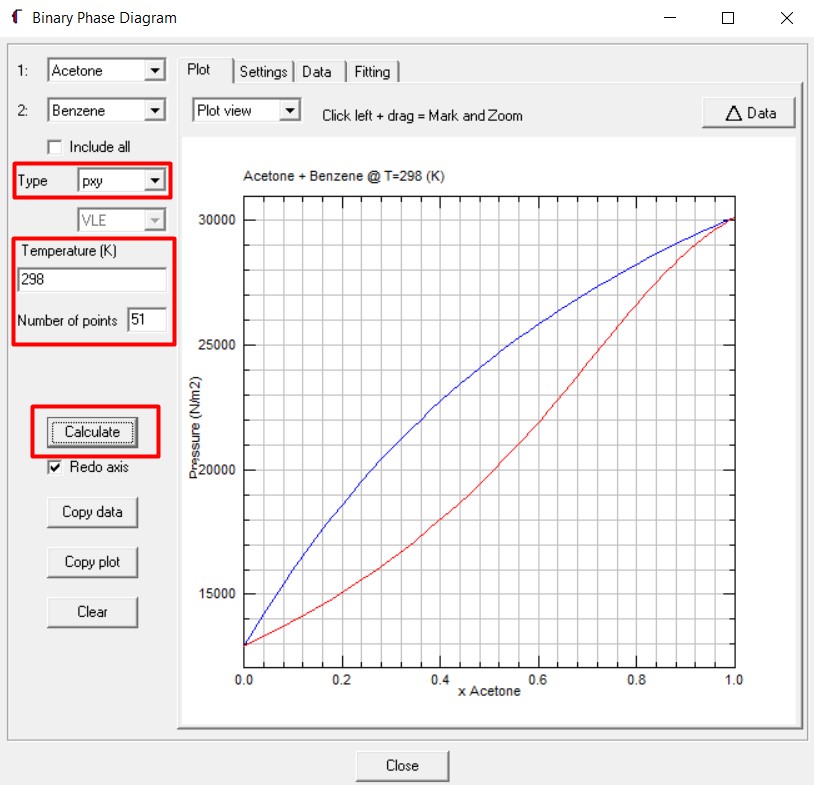Switch to the Settings tab
Image resolution: width=814 pixels, height=785 pixels.
tap(263, 72)
